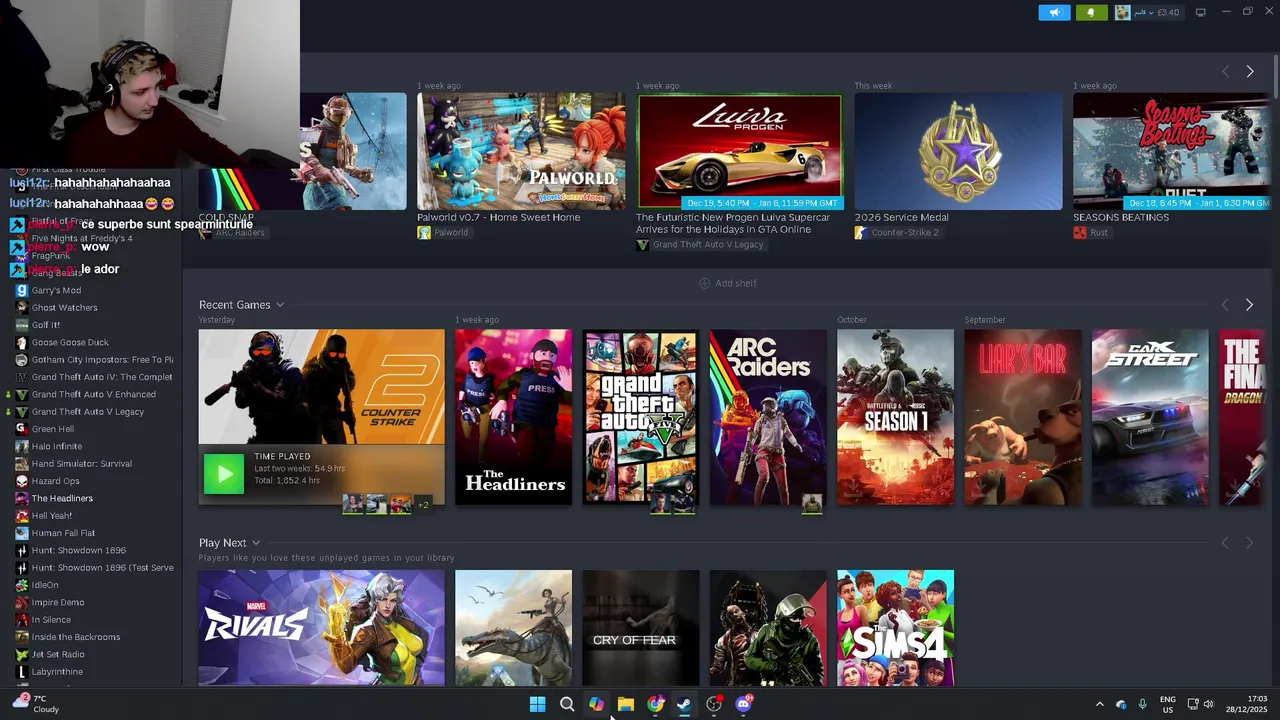Image resolution: width=1280 pixels, height=720 pixels.
Task: Expand the Play Next shelf dropdown
Action: click(256, 543)
